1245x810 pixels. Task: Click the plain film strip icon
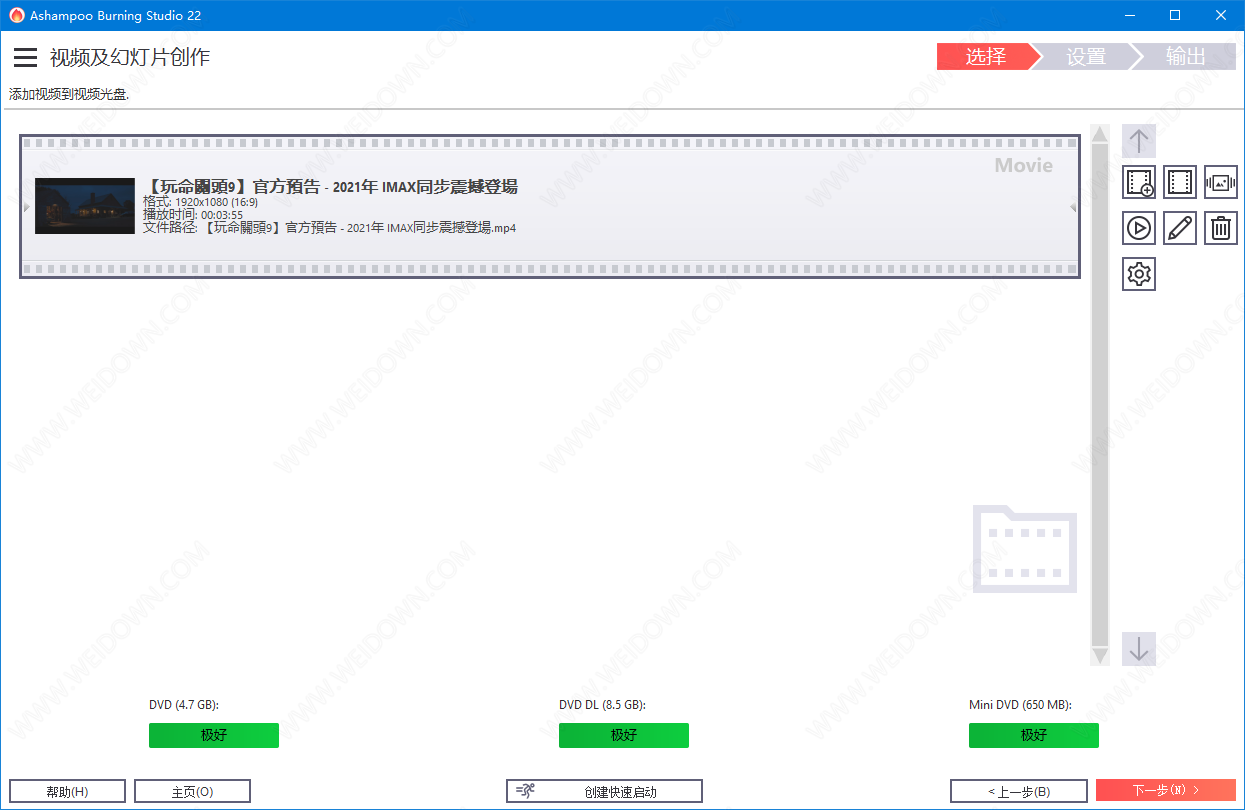[1180, 182]
